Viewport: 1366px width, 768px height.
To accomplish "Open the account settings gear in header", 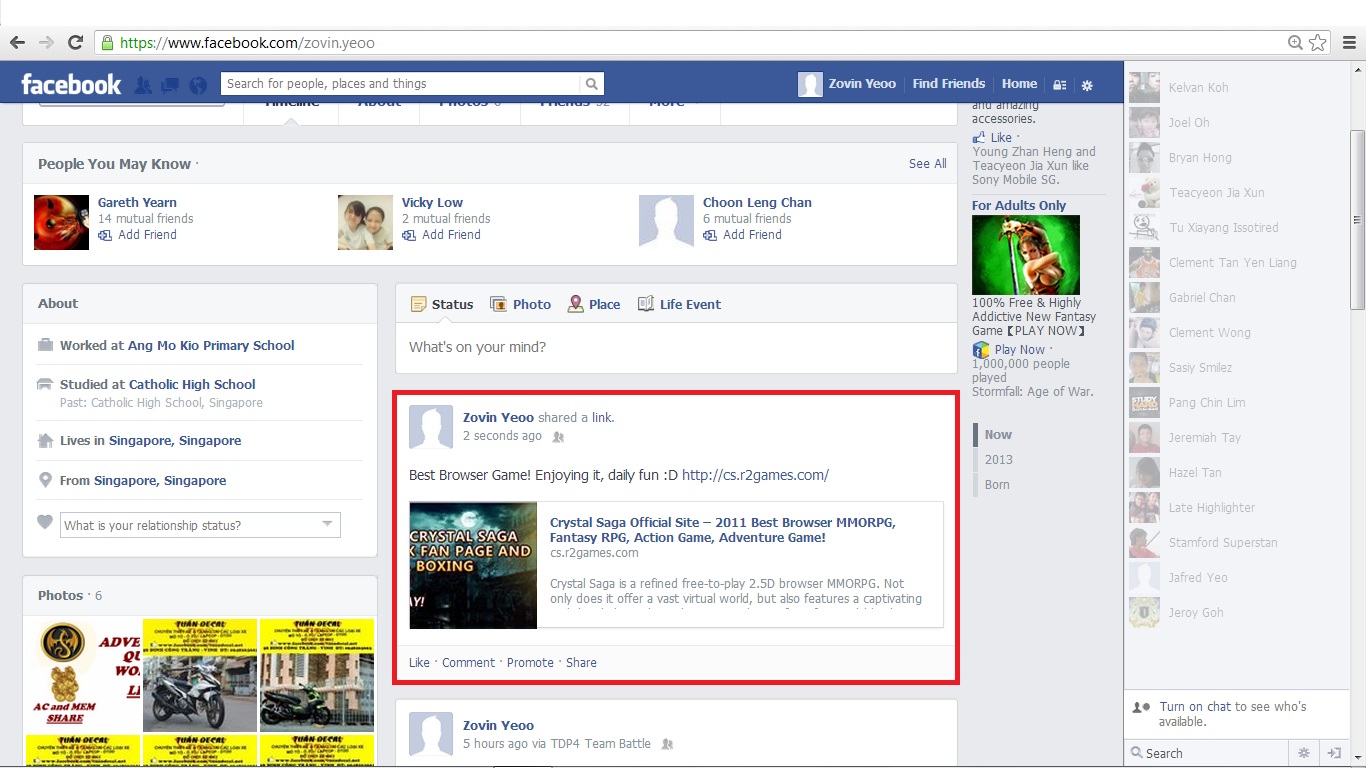I will (x=1087, y=85).
